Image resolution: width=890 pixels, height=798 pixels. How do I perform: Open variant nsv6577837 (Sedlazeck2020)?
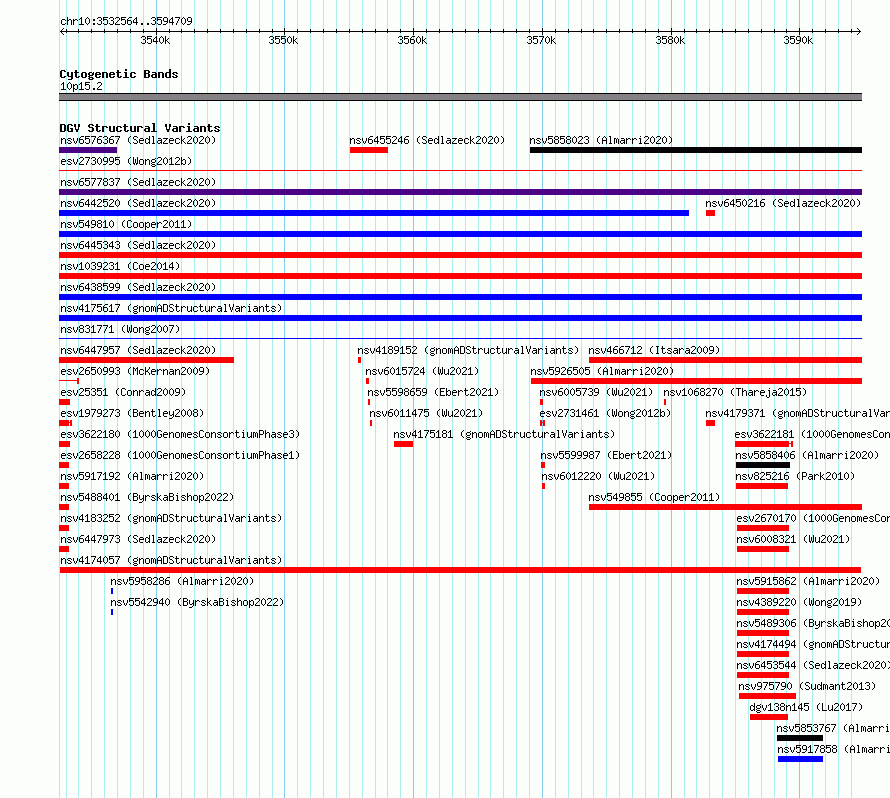tap(138, 182)
